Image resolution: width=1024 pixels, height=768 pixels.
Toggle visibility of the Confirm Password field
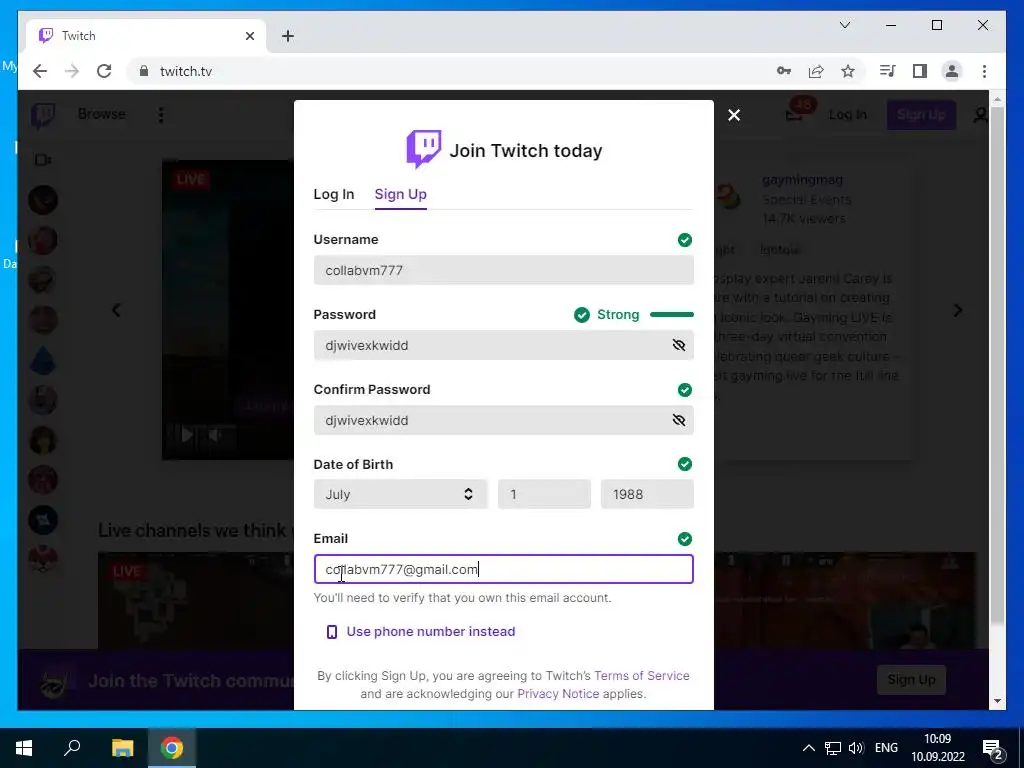(x=679, y=420)
